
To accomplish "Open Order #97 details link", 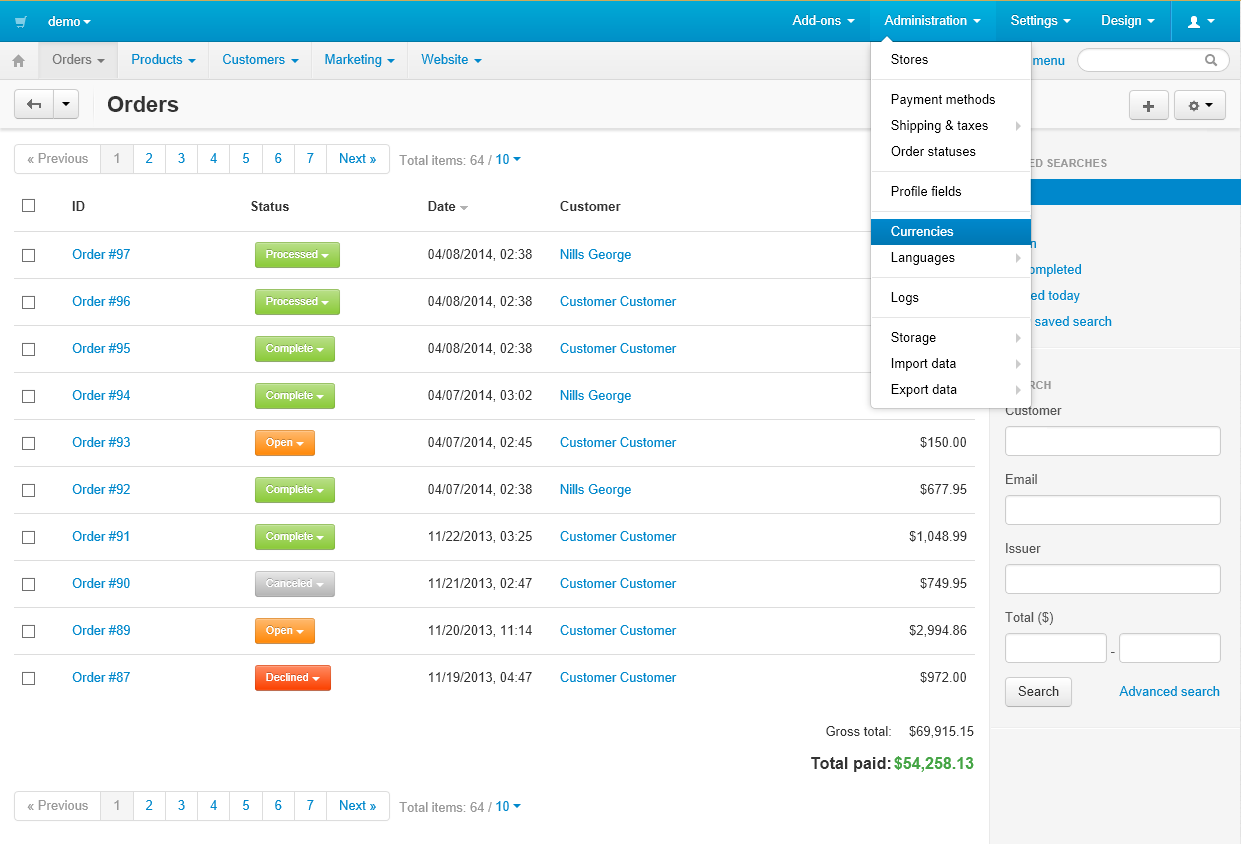I will coord(101,255).
